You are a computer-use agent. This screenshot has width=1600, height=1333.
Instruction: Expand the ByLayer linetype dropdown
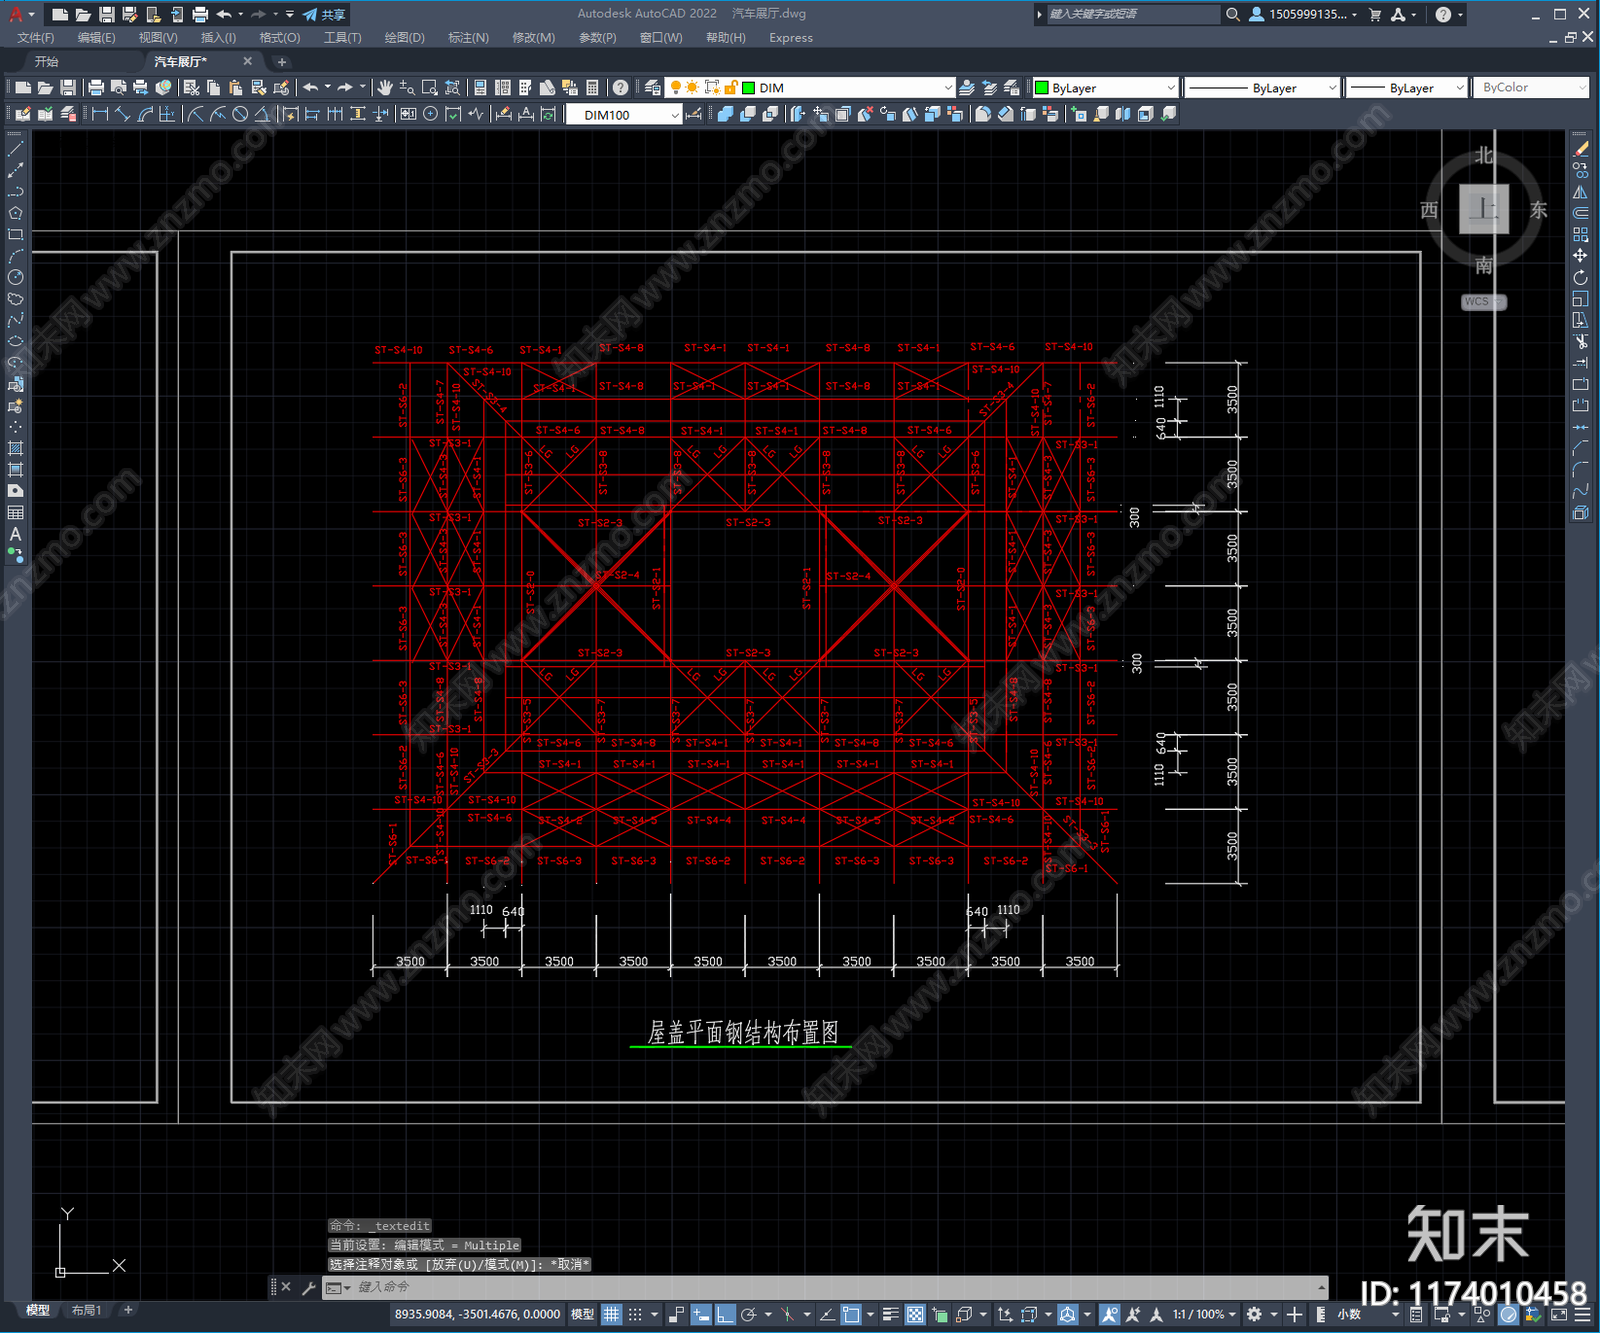1262,88
